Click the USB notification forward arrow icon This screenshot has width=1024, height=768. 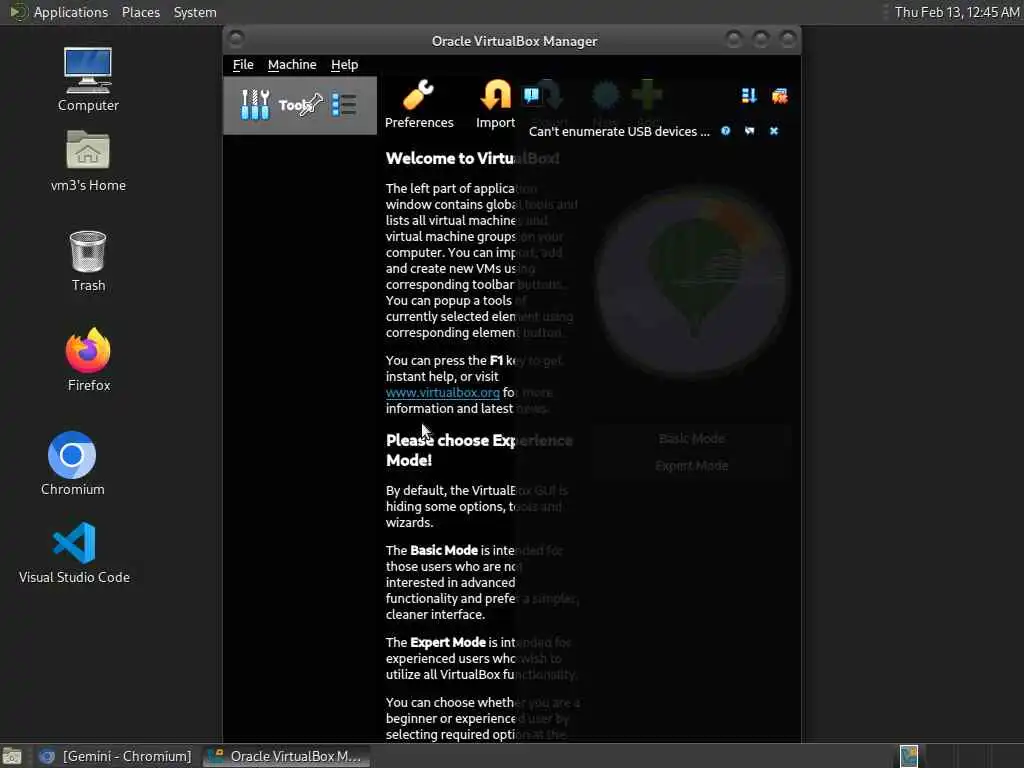(x=750, y=131)
